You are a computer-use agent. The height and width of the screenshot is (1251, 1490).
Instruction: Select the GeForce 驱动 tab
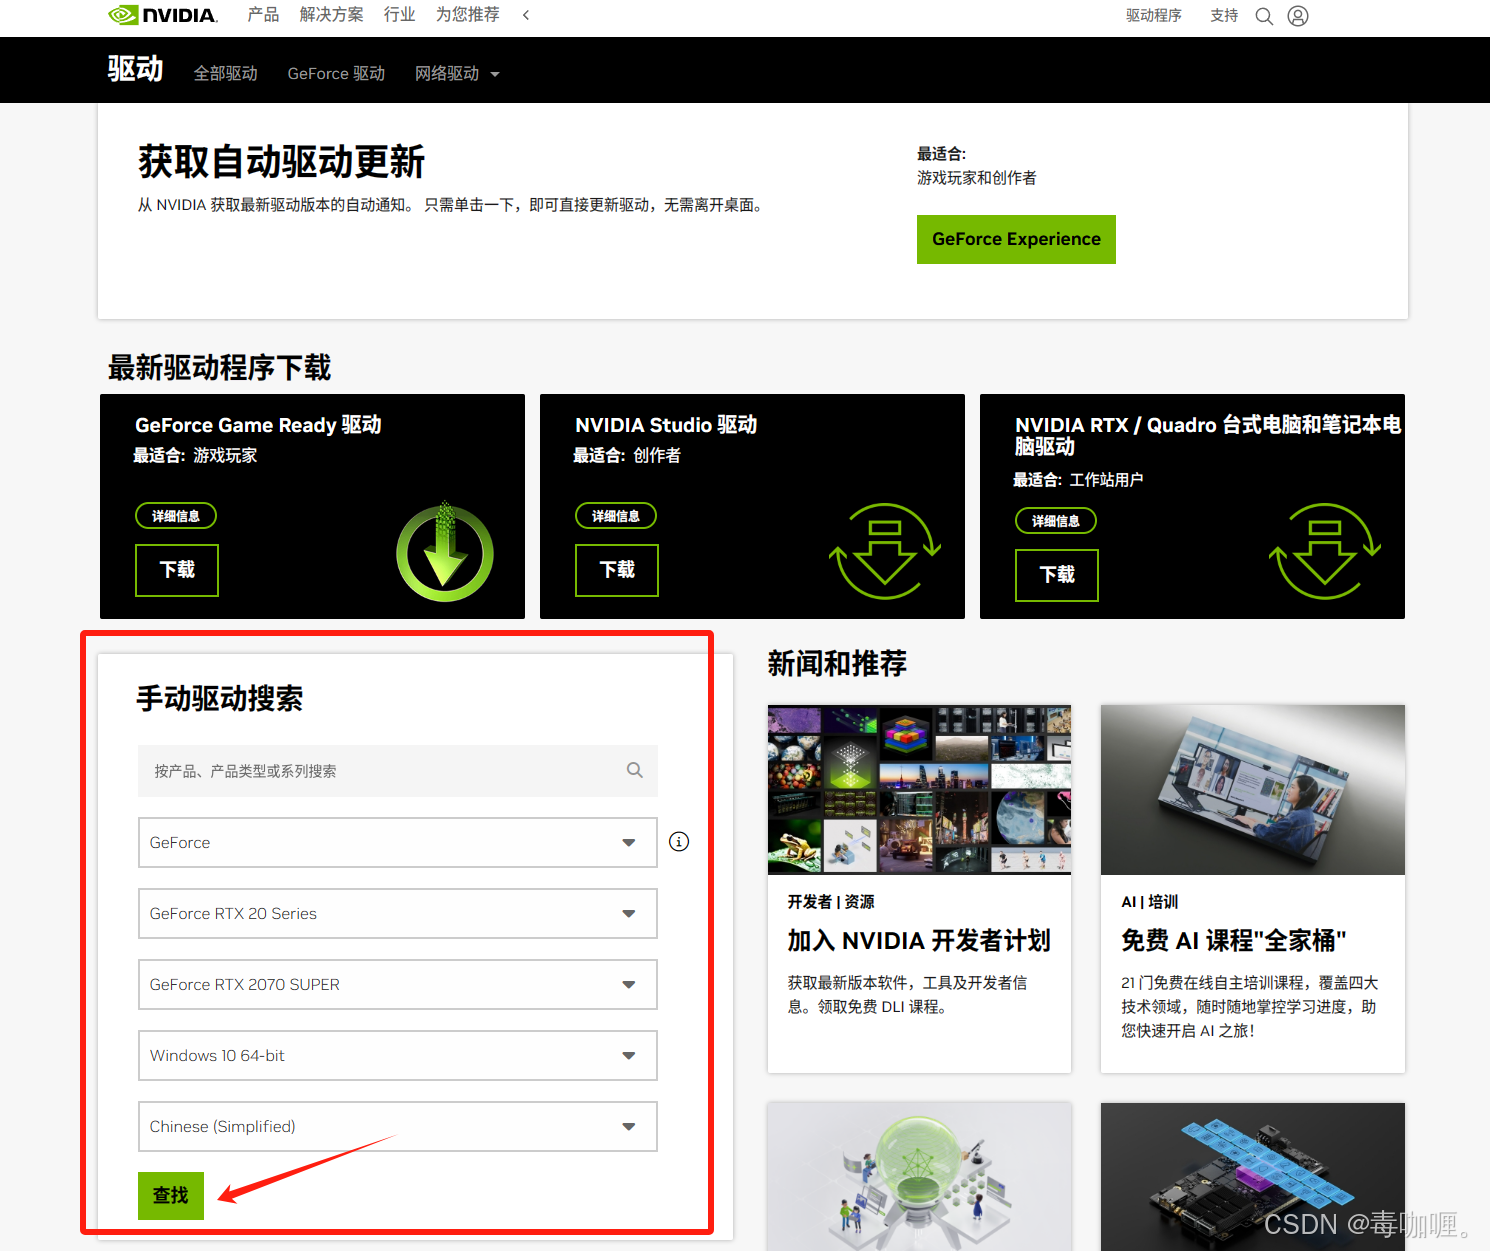(x=336, y=74)
